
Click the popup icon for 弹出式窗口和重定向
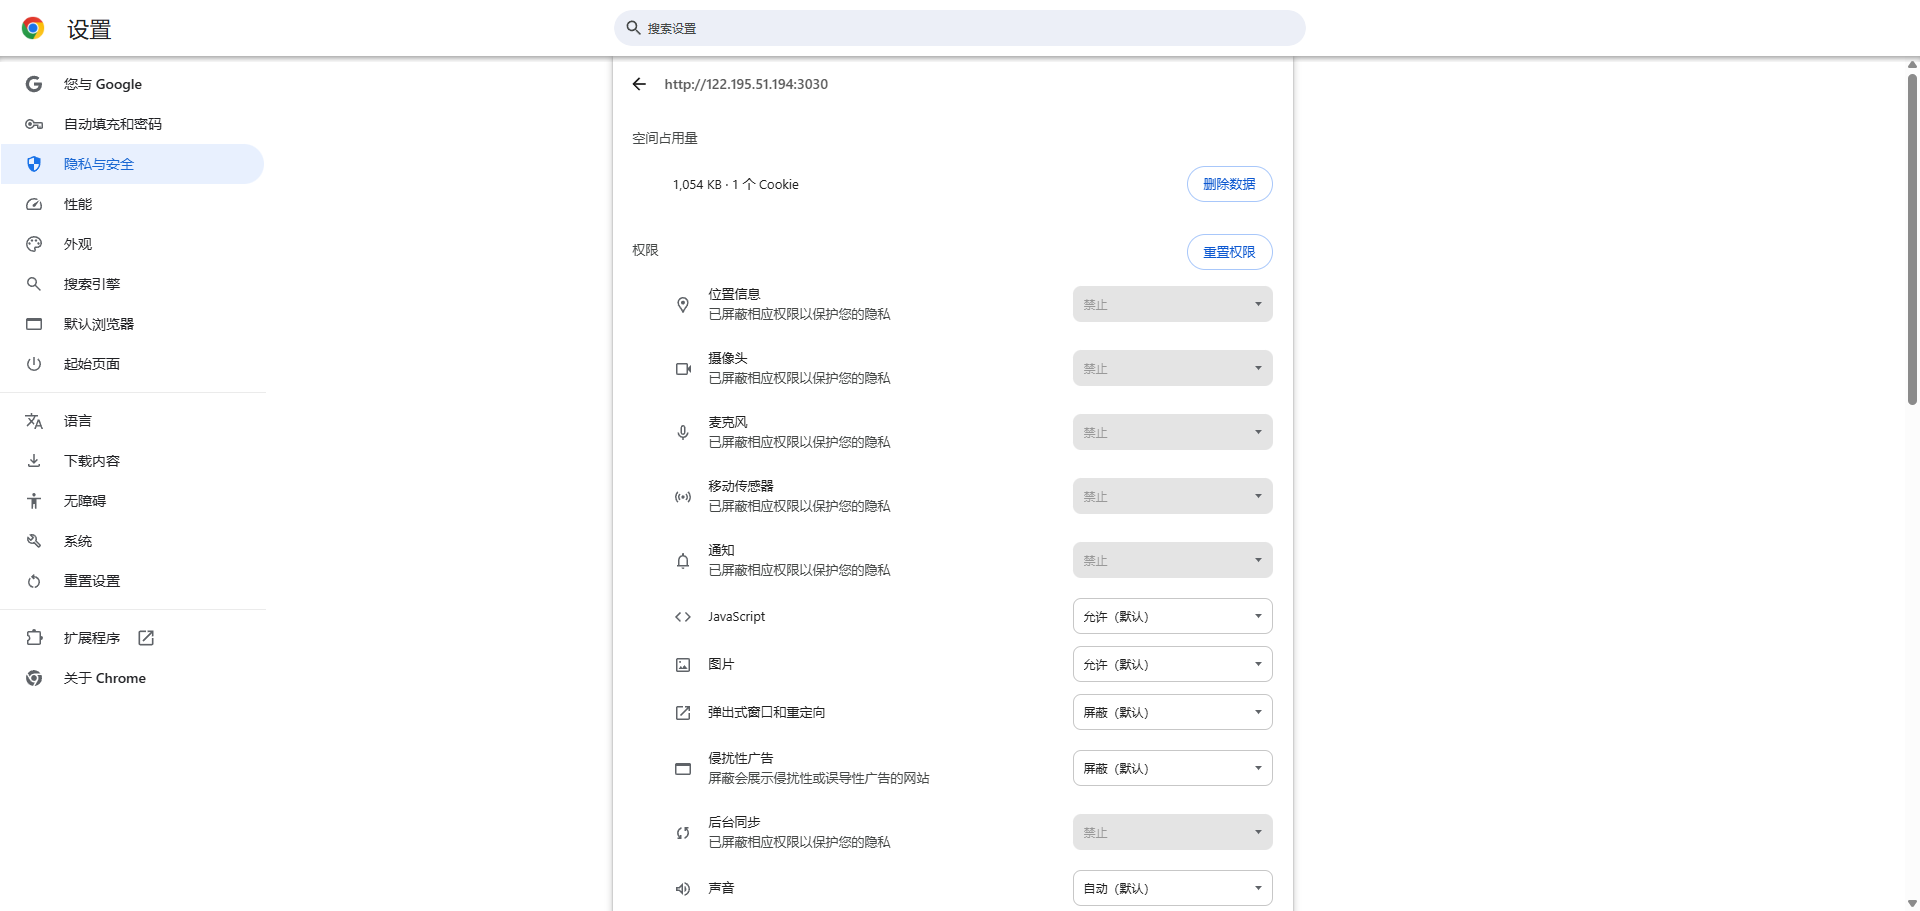click(683, 713)
